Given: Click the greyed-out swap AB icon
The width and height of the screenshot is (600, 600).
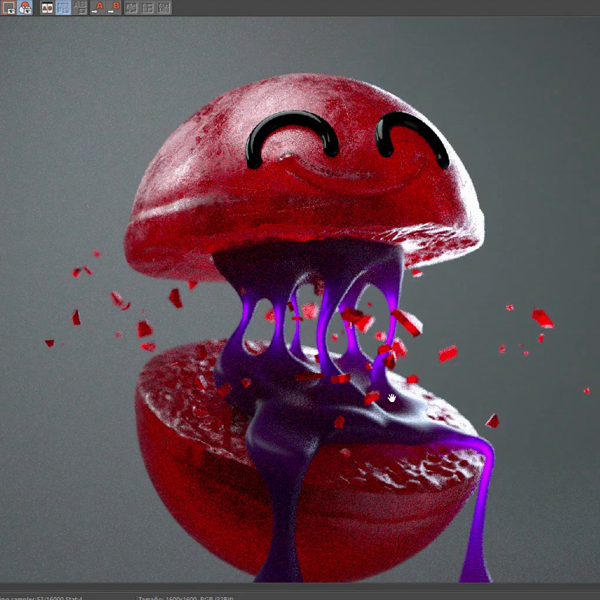Looking at the screenshot, I should click(79, 7).
